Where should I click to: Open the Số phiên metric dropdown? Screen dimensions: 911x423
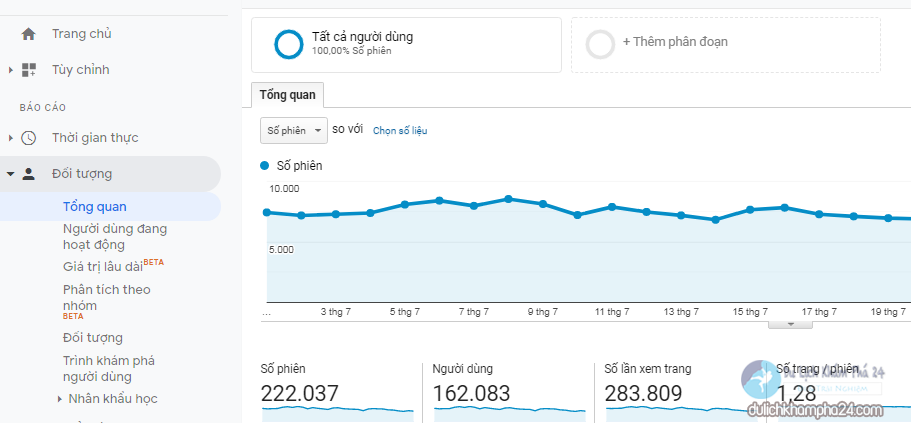point(293,130)
